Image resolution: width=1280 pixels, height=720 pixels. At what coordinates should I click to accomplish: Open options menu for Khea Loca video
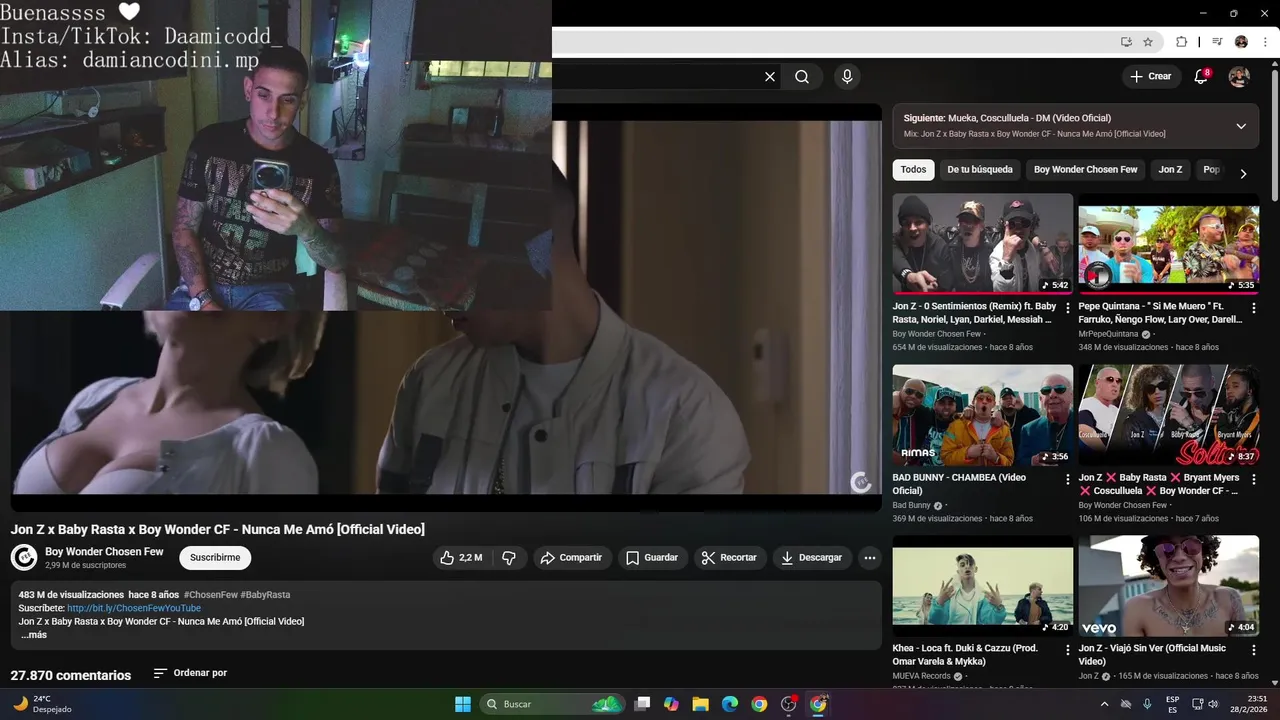coord(1068,651)
